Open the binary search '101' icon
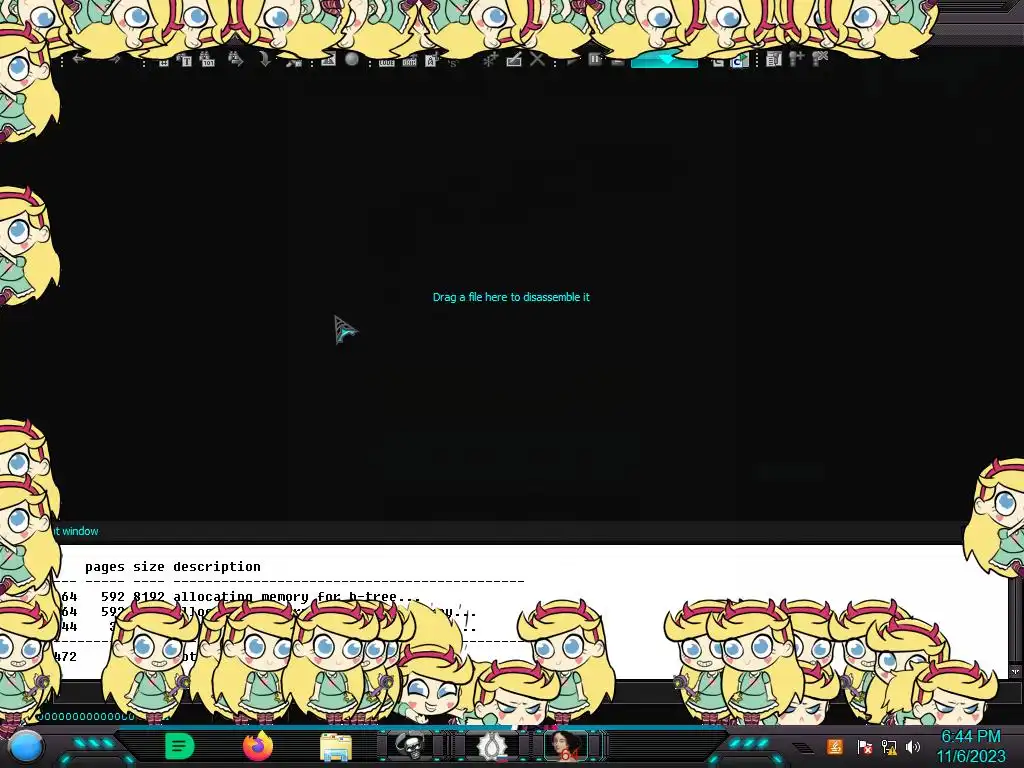Viewport: 1024px width, 768px height. click(207, 60)
